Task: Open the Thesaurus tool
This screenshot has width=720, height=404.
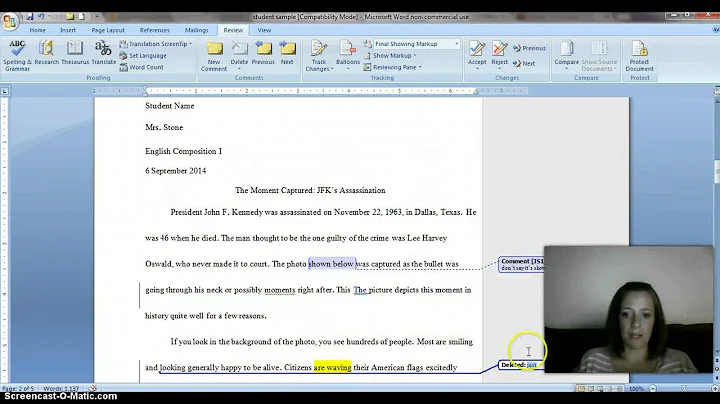Action: (75, 53)
